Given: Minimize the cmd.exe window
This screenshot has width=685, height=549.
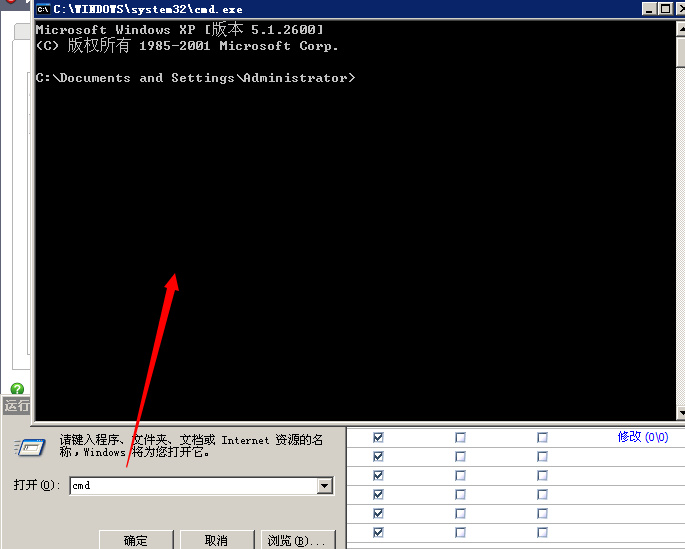Looking at the screenshot, I should (649, 9).
